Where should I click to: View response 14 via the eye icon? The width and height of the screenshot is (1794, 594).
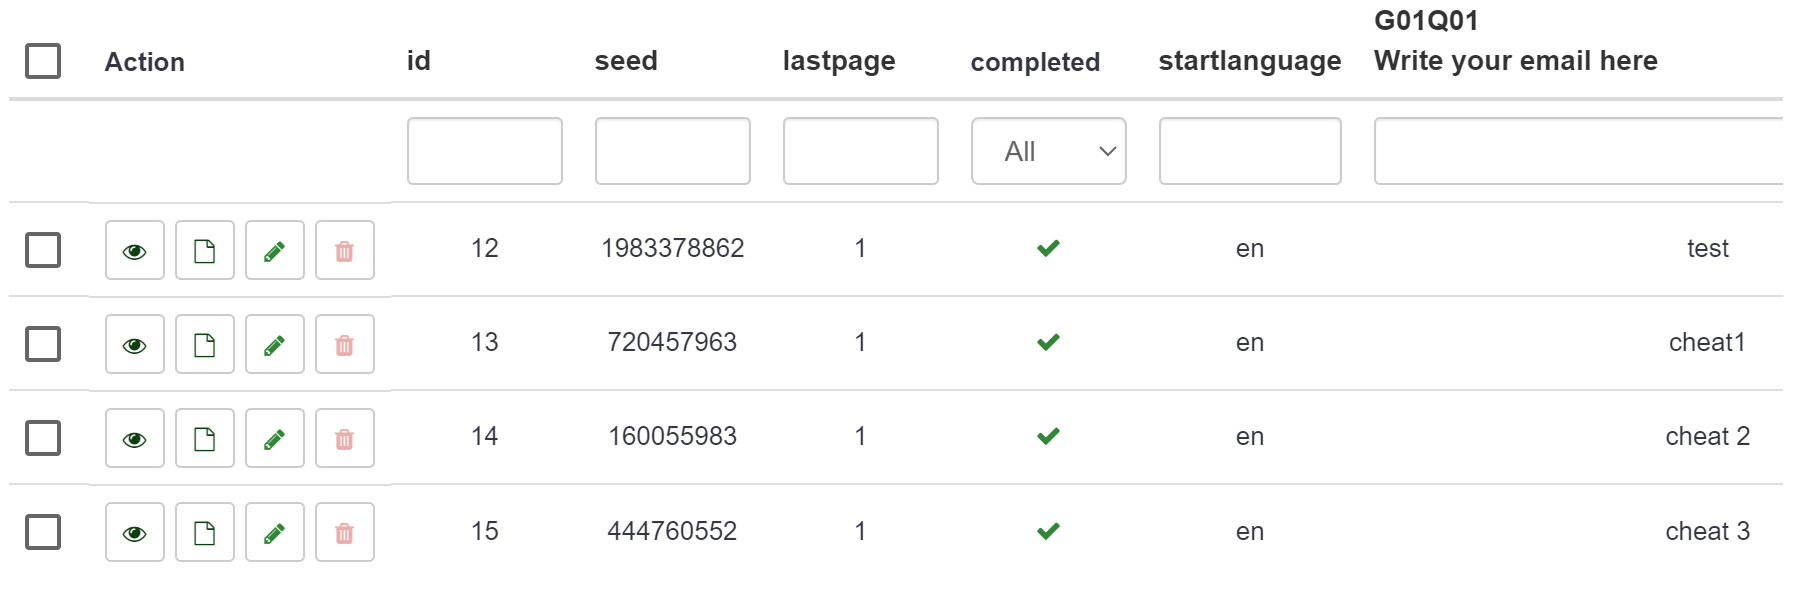(135, 438)
